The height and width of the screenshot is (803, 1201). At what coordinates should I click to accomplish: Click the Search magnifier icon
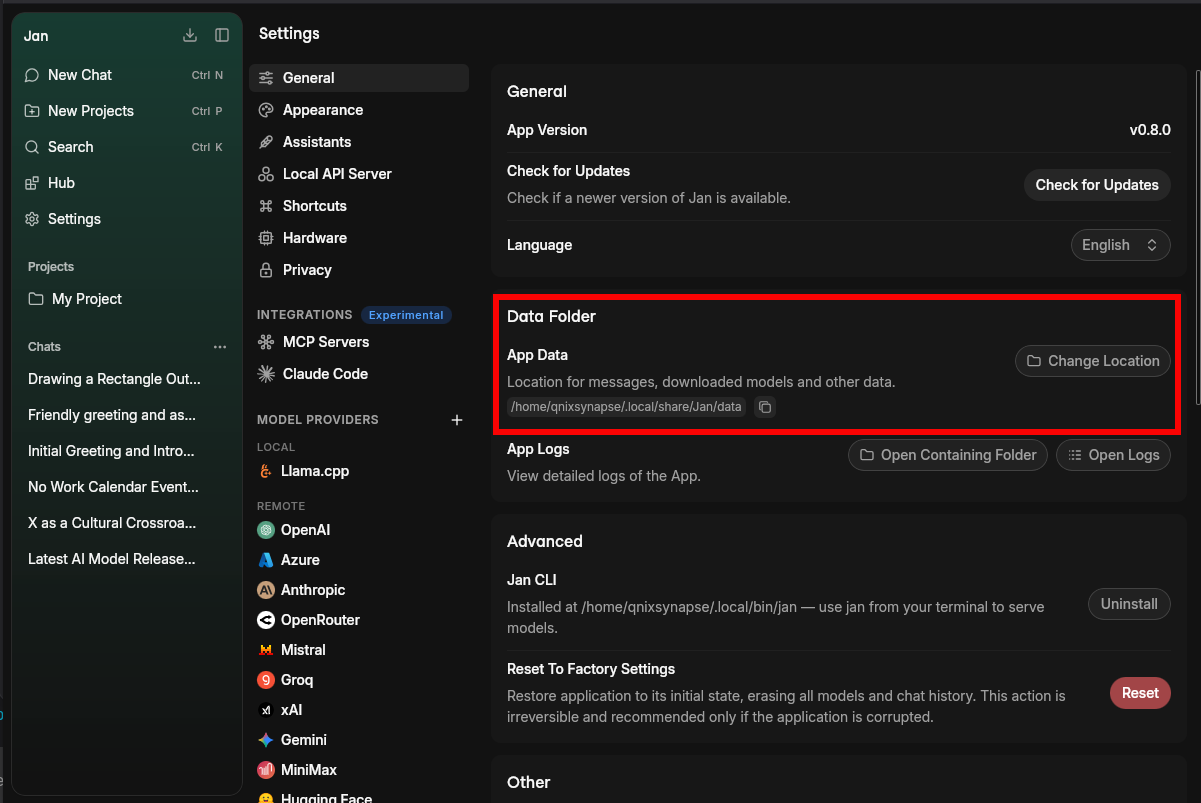tap(32, 147)
